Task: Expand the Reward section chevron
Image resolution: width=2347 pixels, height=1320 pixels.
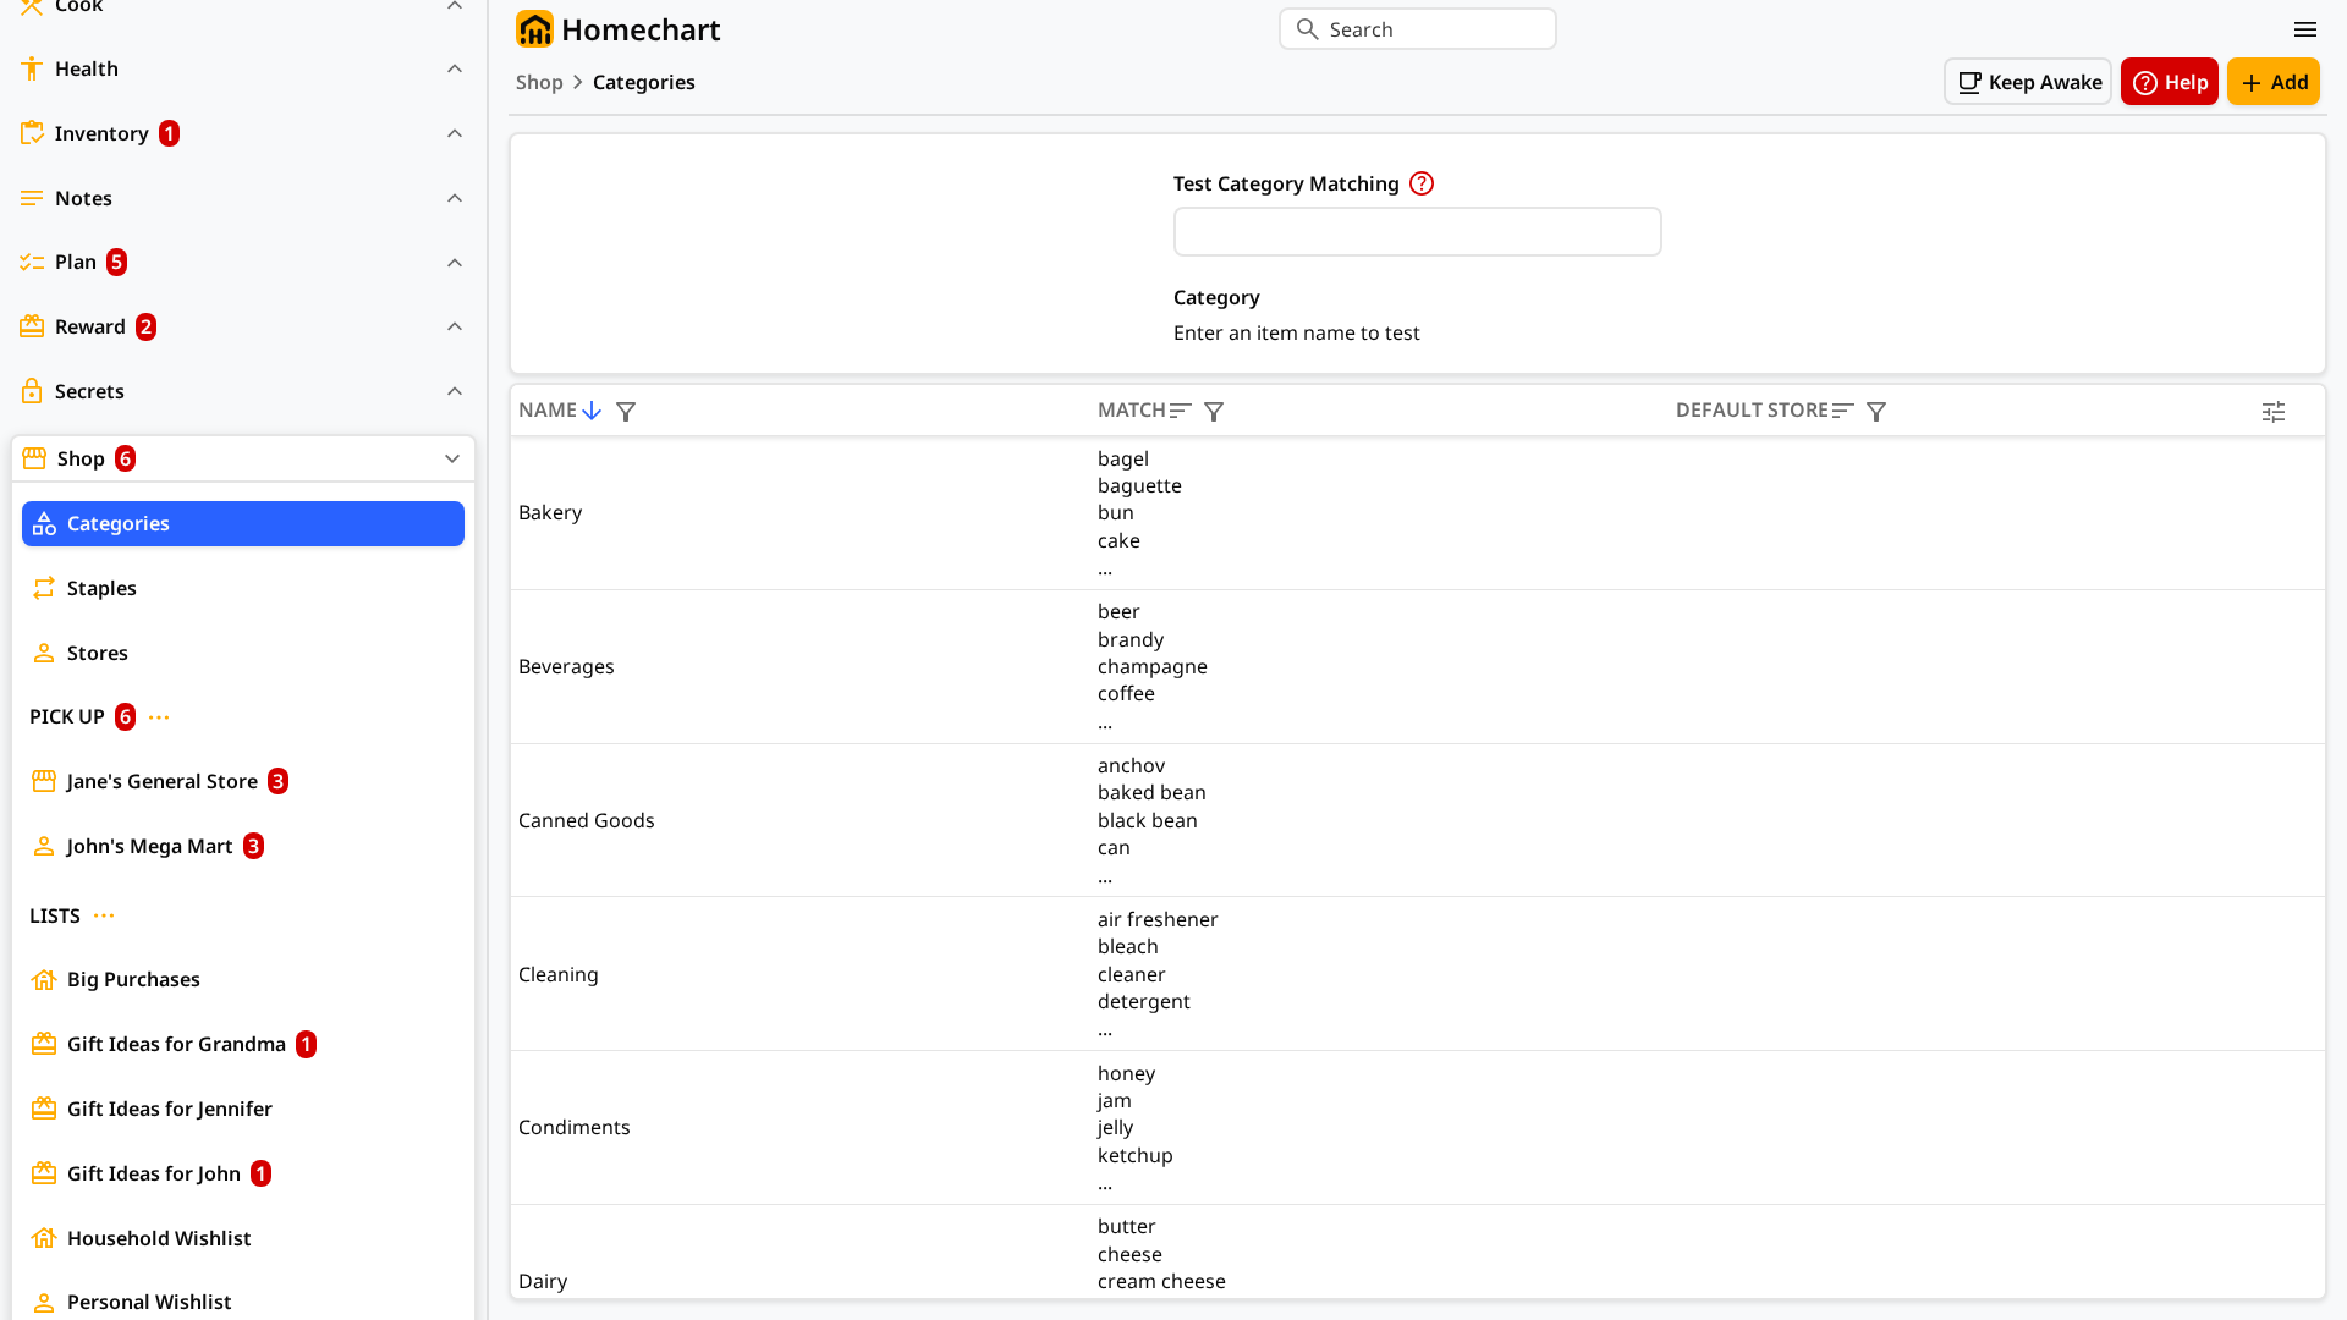Action: pos(455,326)
